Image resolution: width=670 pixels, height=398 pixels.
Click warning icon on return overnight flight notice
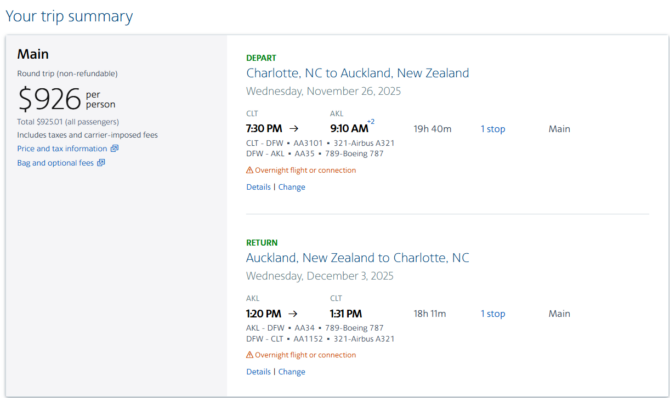(x=250, y=355)
